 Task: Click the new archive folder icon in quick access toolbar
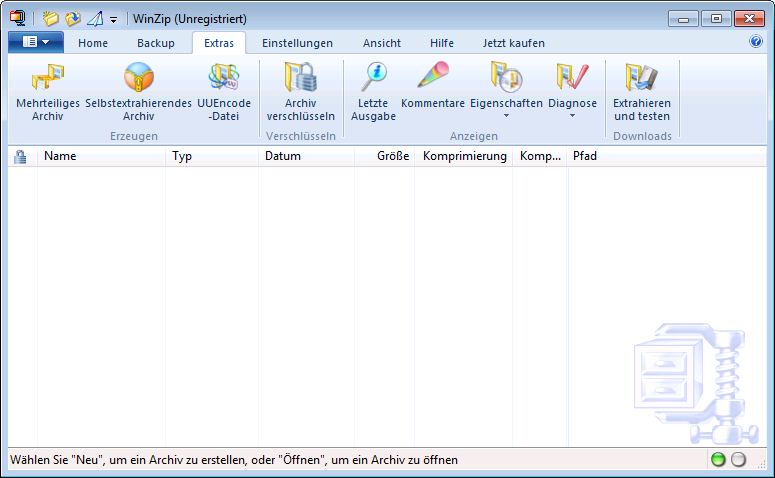(50, 18)
